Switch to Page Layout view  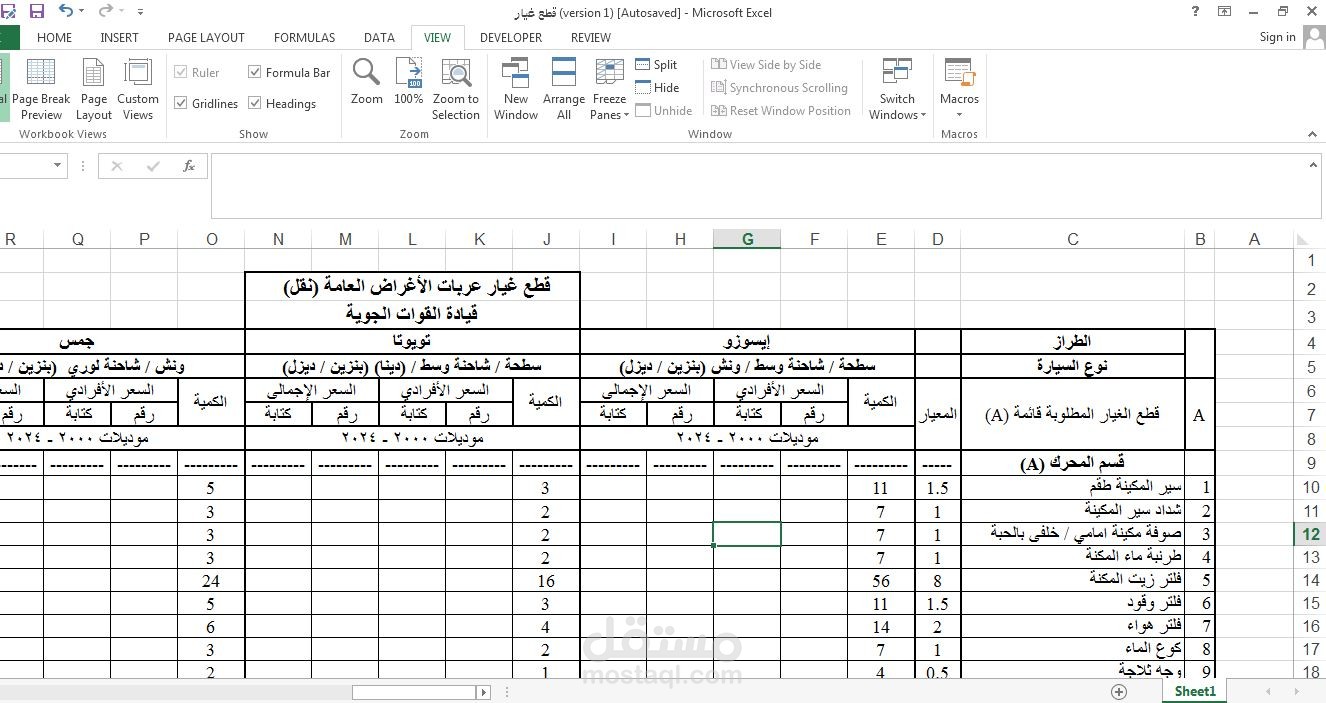[x=94, y=89]
